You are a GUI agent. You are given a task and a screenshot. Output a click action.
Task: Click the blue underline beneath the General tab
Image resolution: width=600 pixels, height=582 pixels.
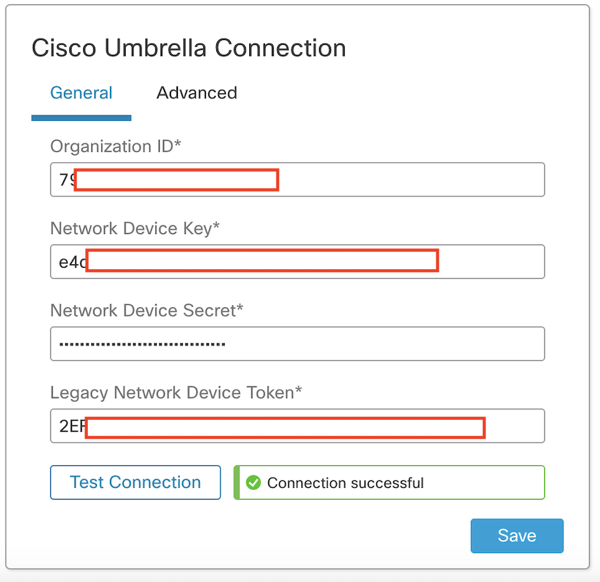coord(81,117)
